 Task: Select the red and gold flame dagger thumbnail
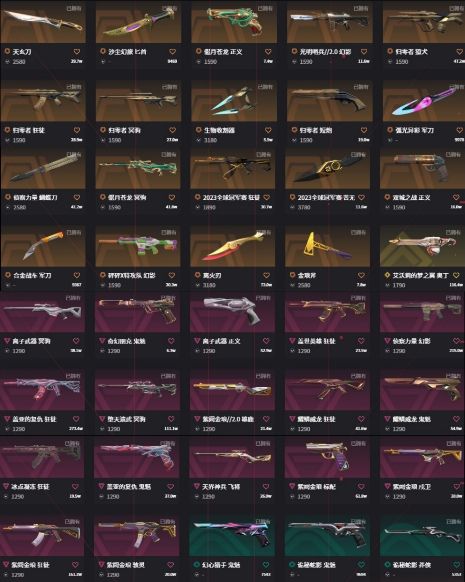(233, 246)
